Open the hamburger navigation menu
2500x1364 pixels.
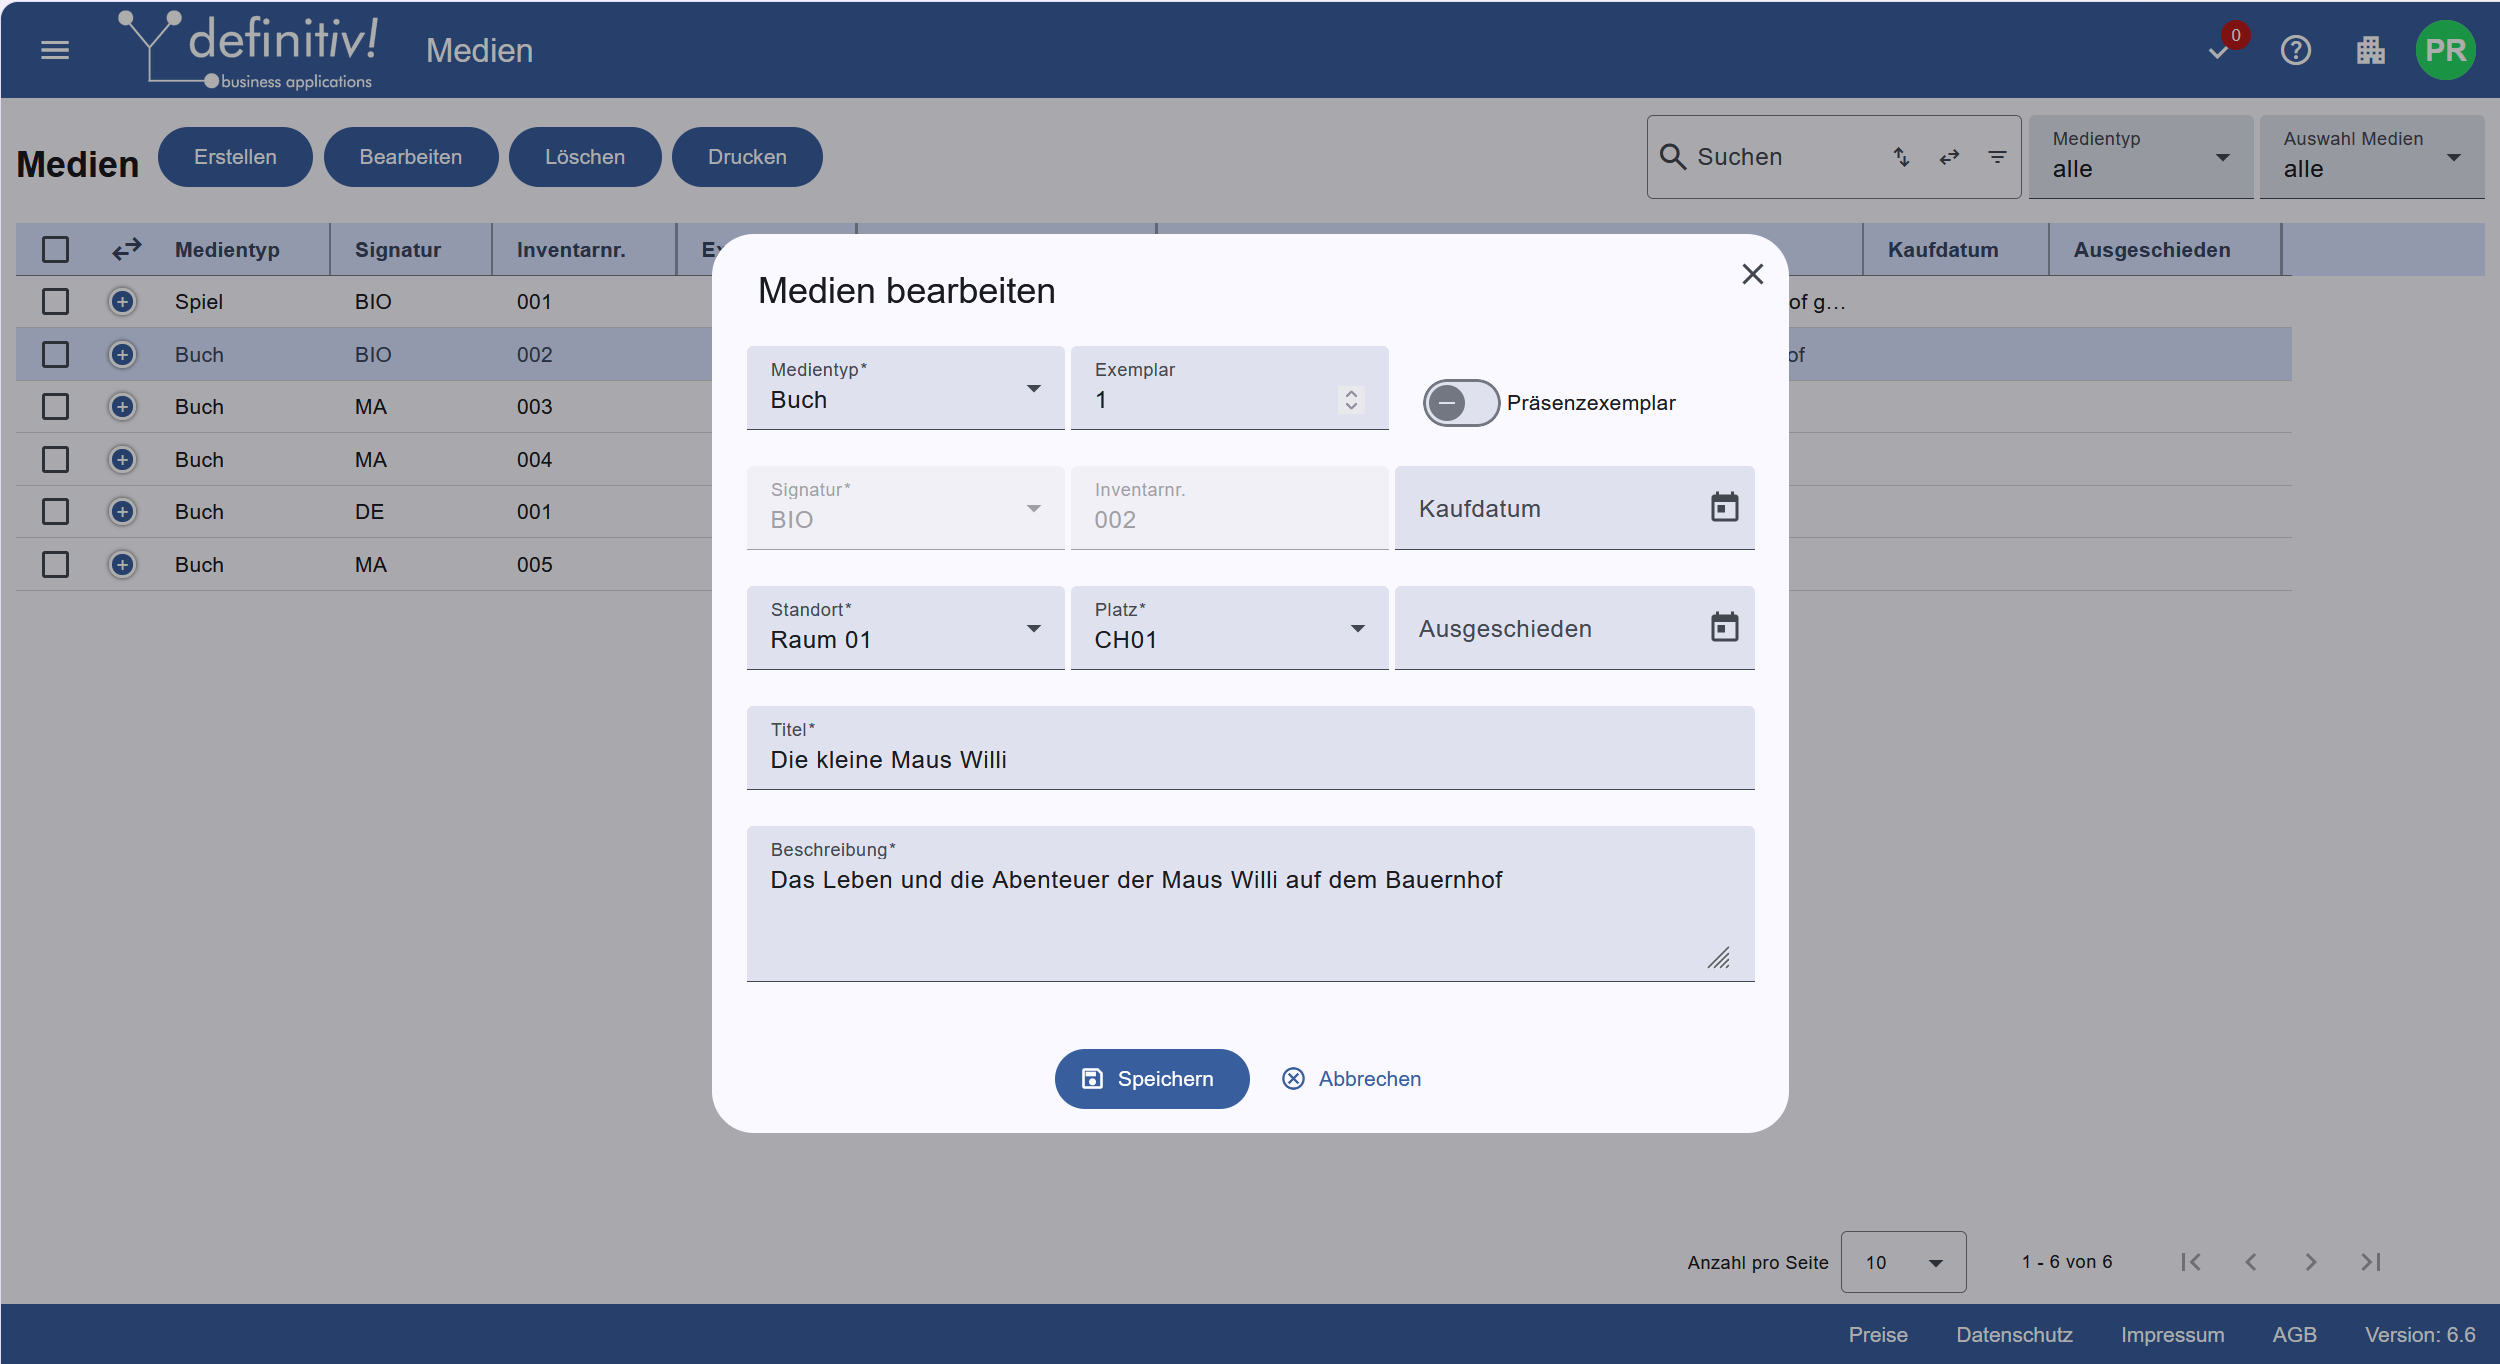pyautogui.click(x=55, y=50)
